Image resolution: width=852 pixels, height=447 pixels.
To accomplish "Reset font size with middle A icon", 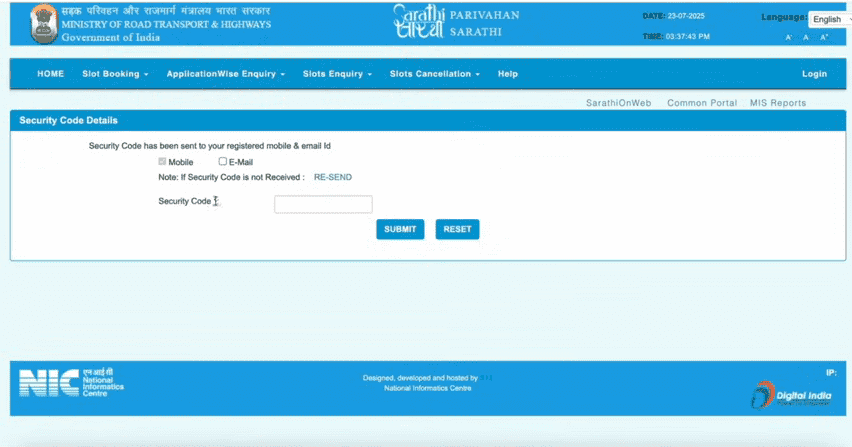I will (806, 37).
